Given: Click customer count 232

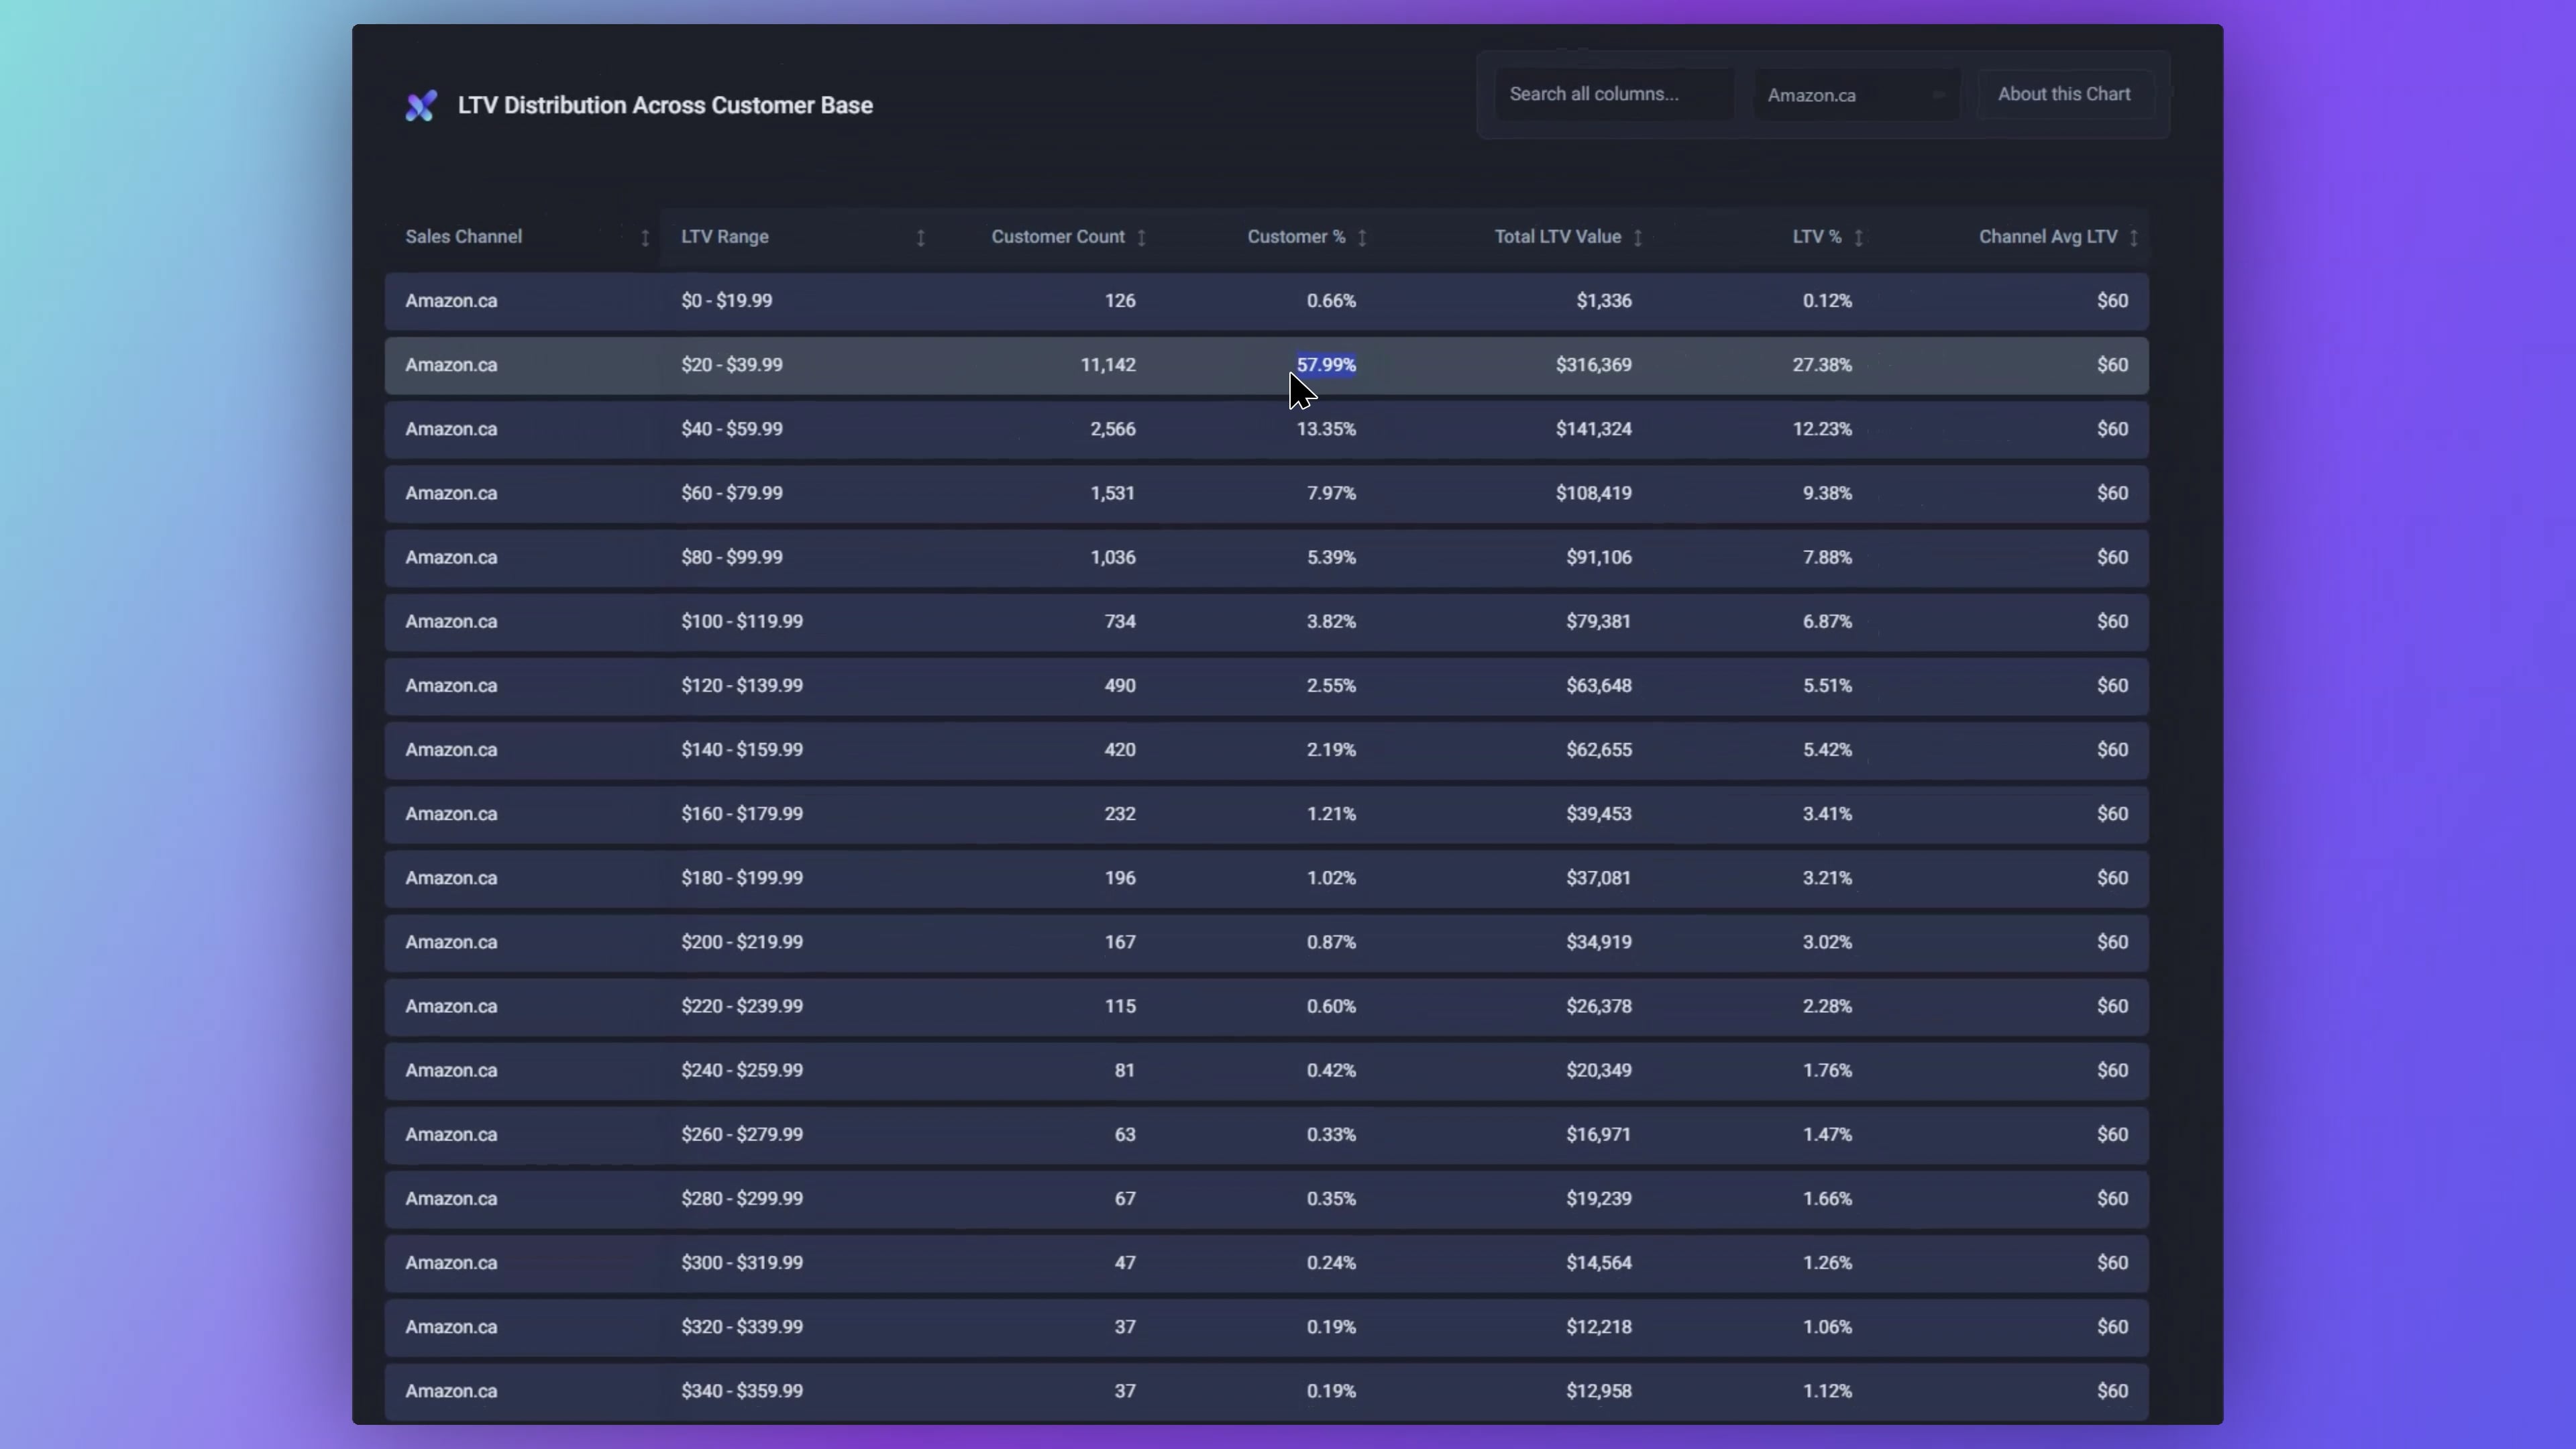Looking at the screenshot, I should coord(1120,813).
